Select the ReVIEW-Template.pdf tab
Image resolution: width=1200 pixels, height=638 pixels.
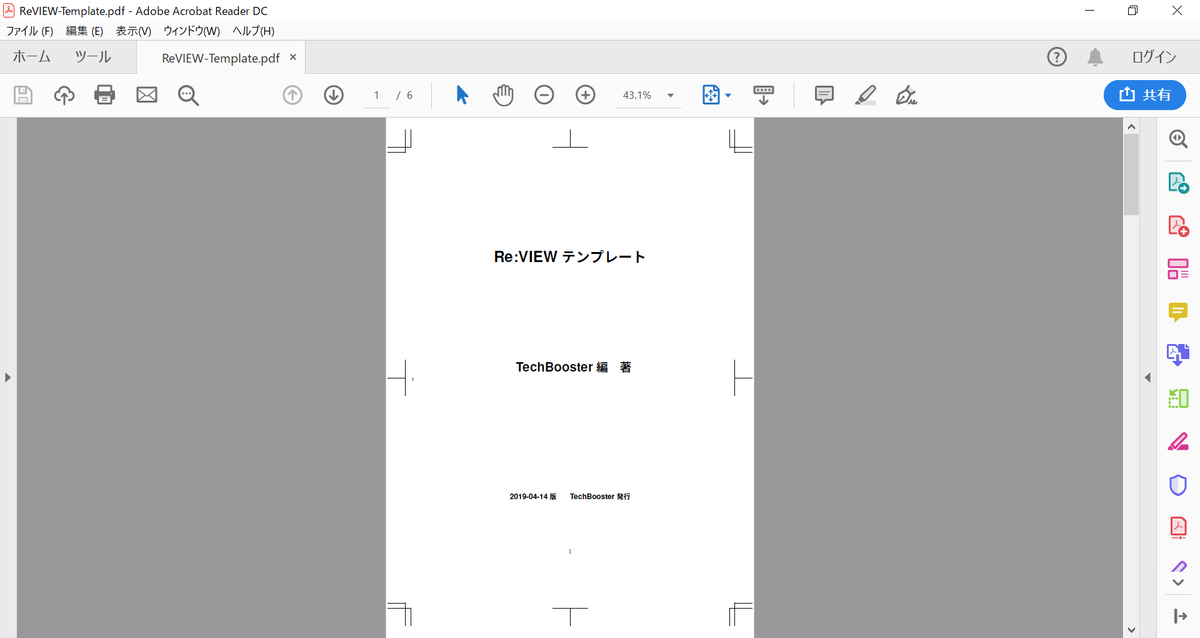[221, 58]
